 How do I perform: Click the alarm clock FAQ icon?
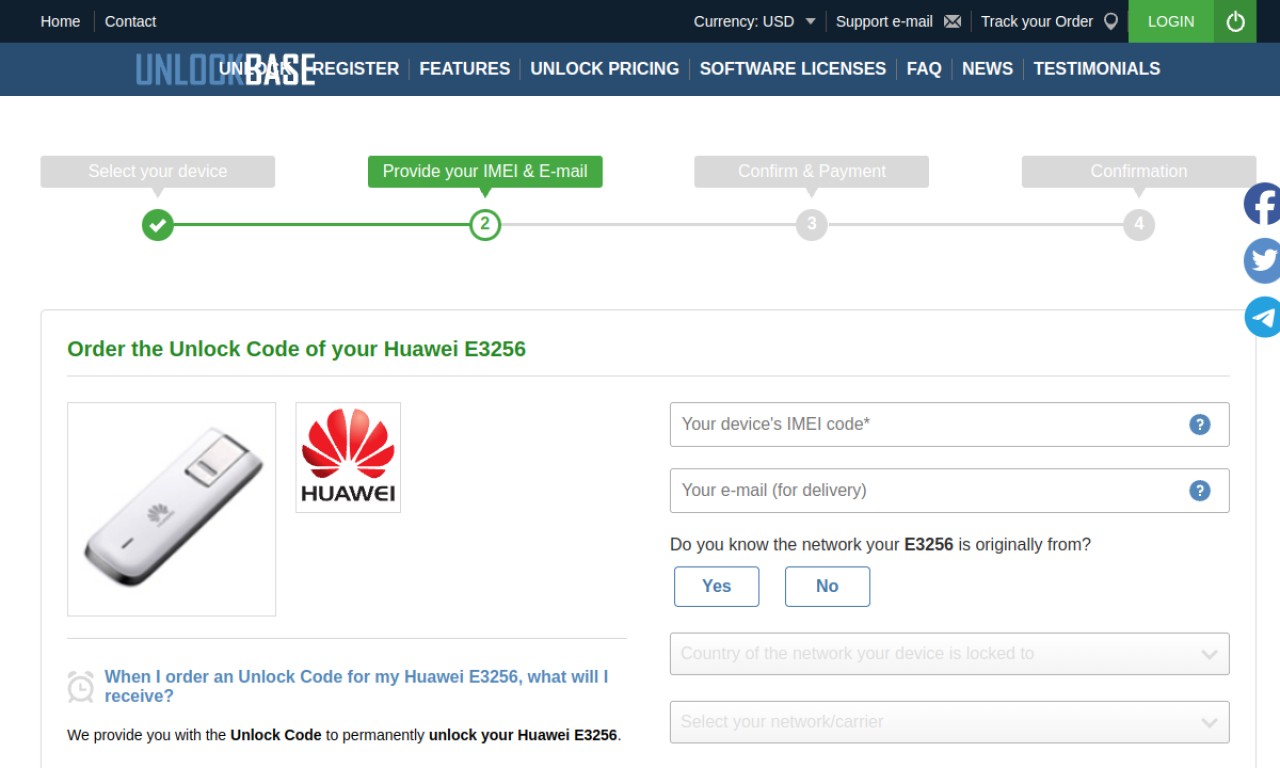click(81, 687)
